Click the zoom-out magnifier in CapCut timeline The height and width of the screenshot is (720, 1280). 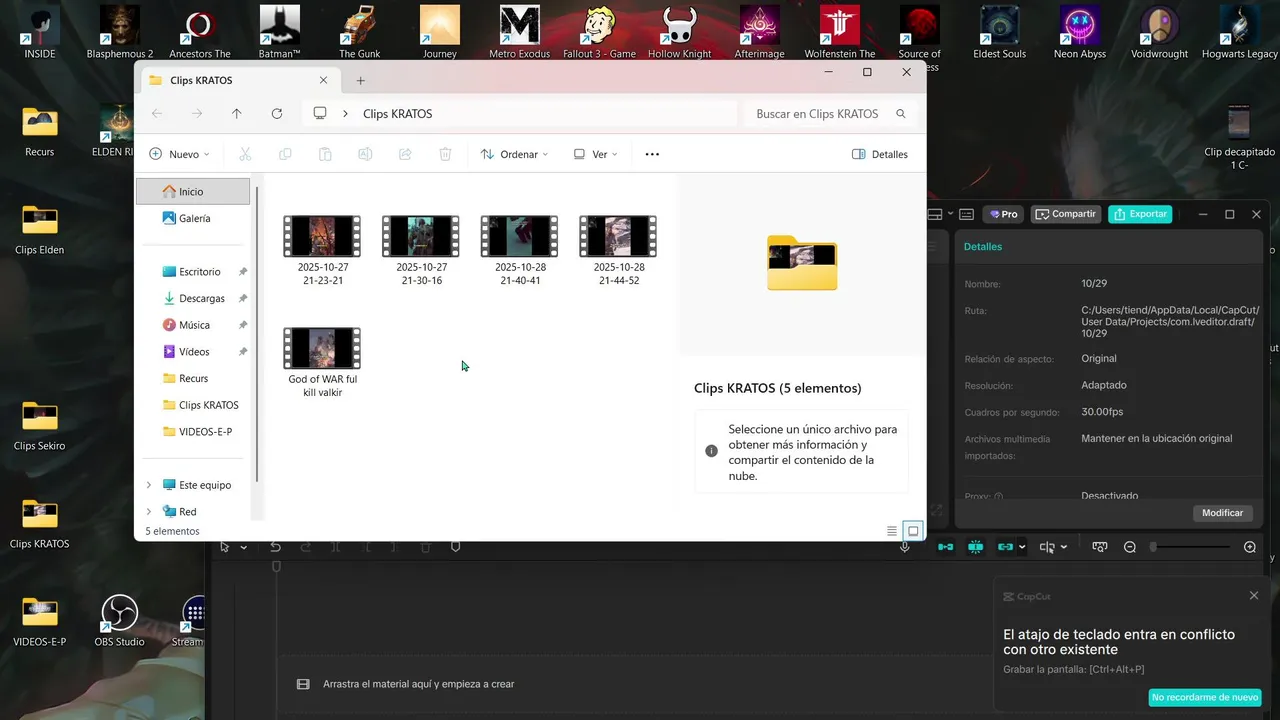point(1130,547)
